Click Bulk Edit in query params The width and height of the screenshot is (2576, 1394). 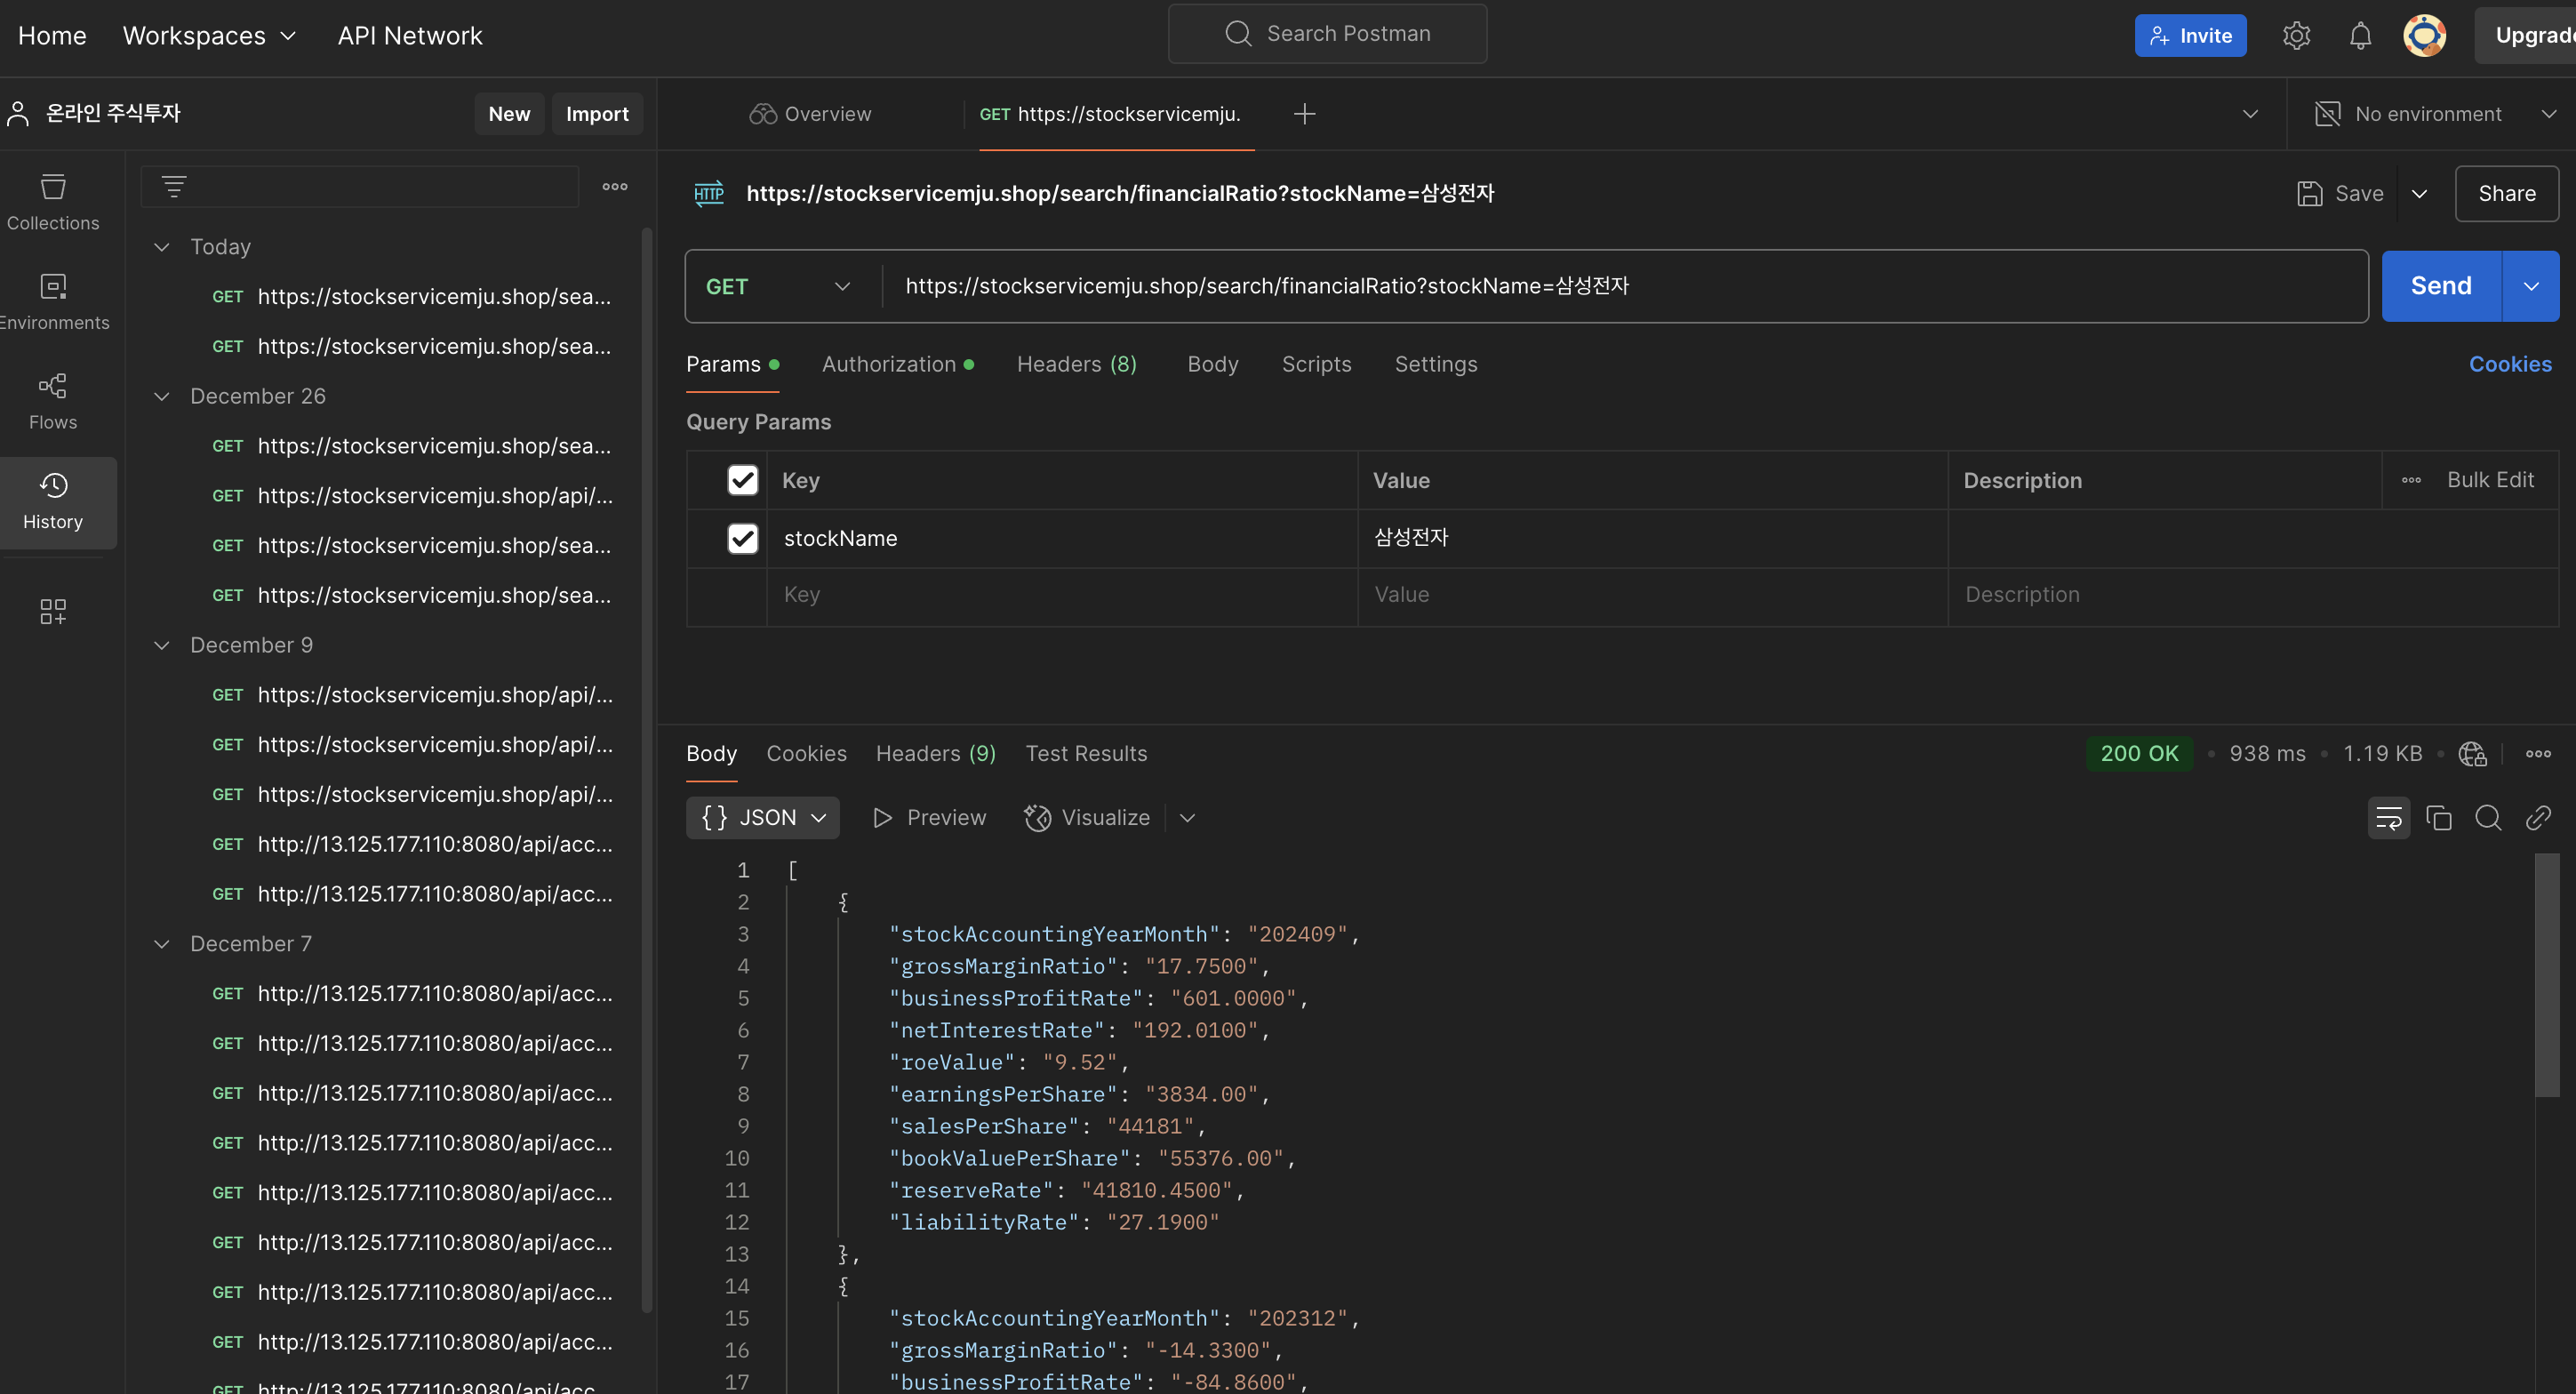(x=2490, y=480)
